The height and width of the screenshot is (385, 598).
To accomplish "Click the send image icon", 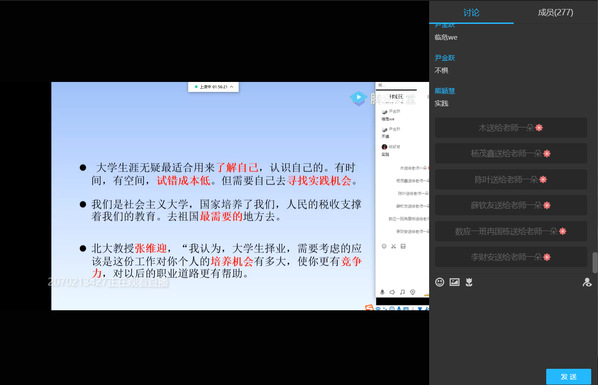I will tap(454, 282).
